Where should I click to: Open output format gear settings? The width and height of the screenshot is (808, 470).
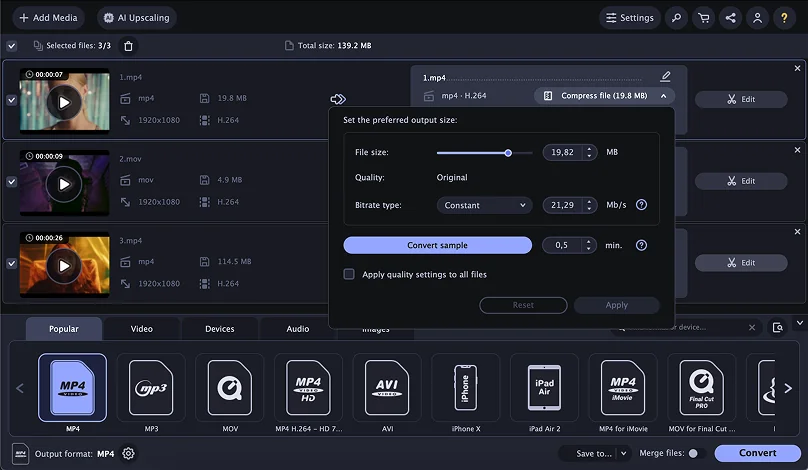[x=128, y=454]
